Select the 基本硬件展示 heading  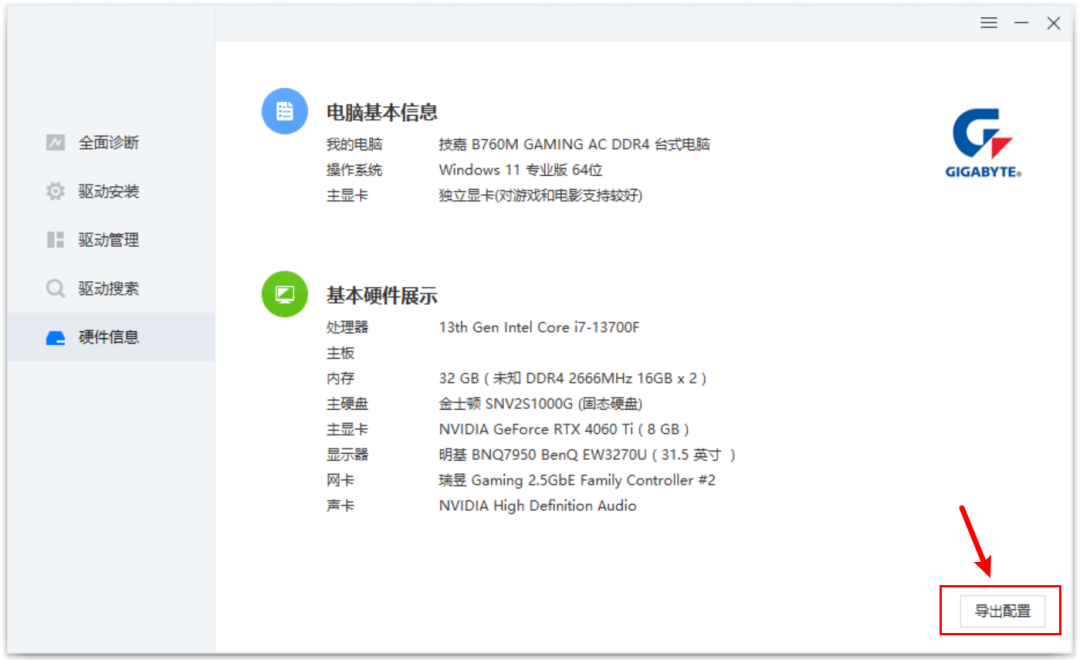click(382, 296)
